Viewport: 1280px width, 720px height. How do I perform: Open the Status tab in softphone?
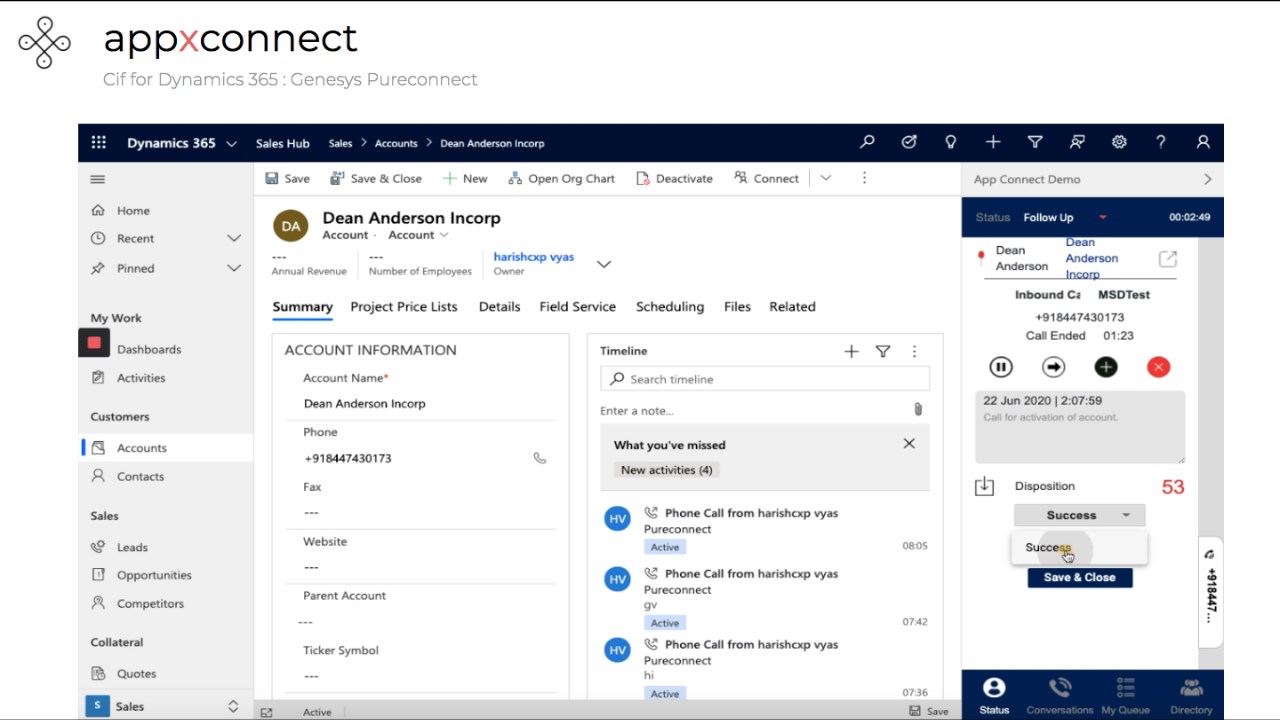[x=994, y=696]
